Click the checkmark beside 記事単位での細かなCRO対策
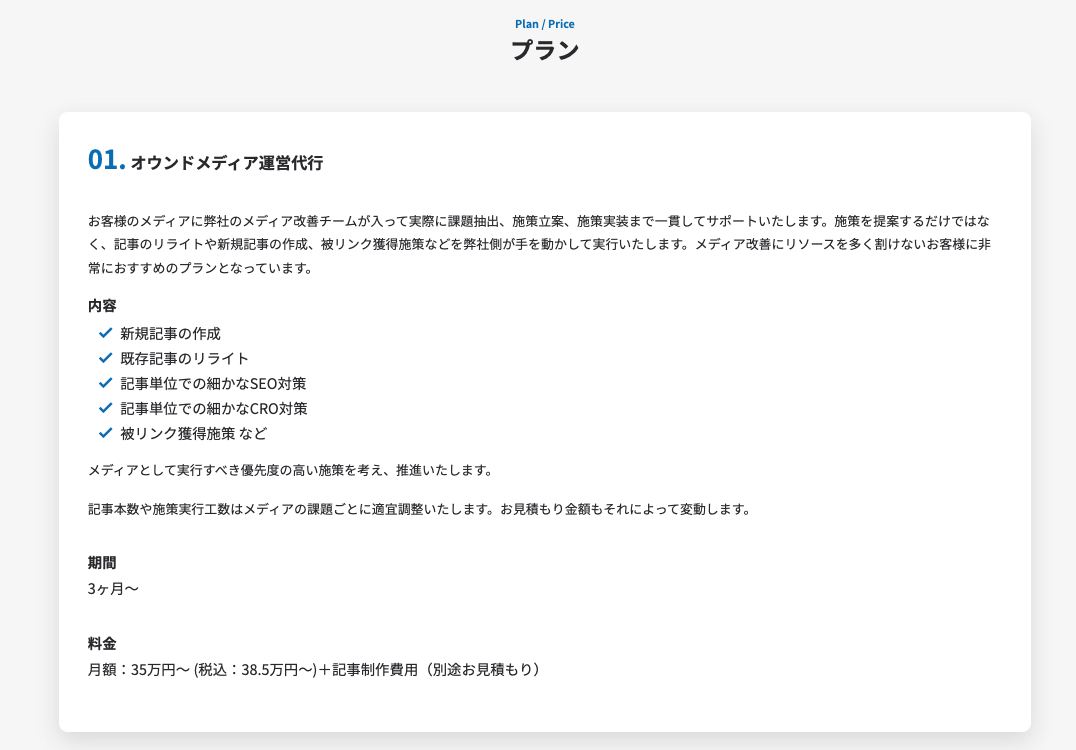Image resolution: width=1076 pixels, height=750 pixels. point(105,408)
